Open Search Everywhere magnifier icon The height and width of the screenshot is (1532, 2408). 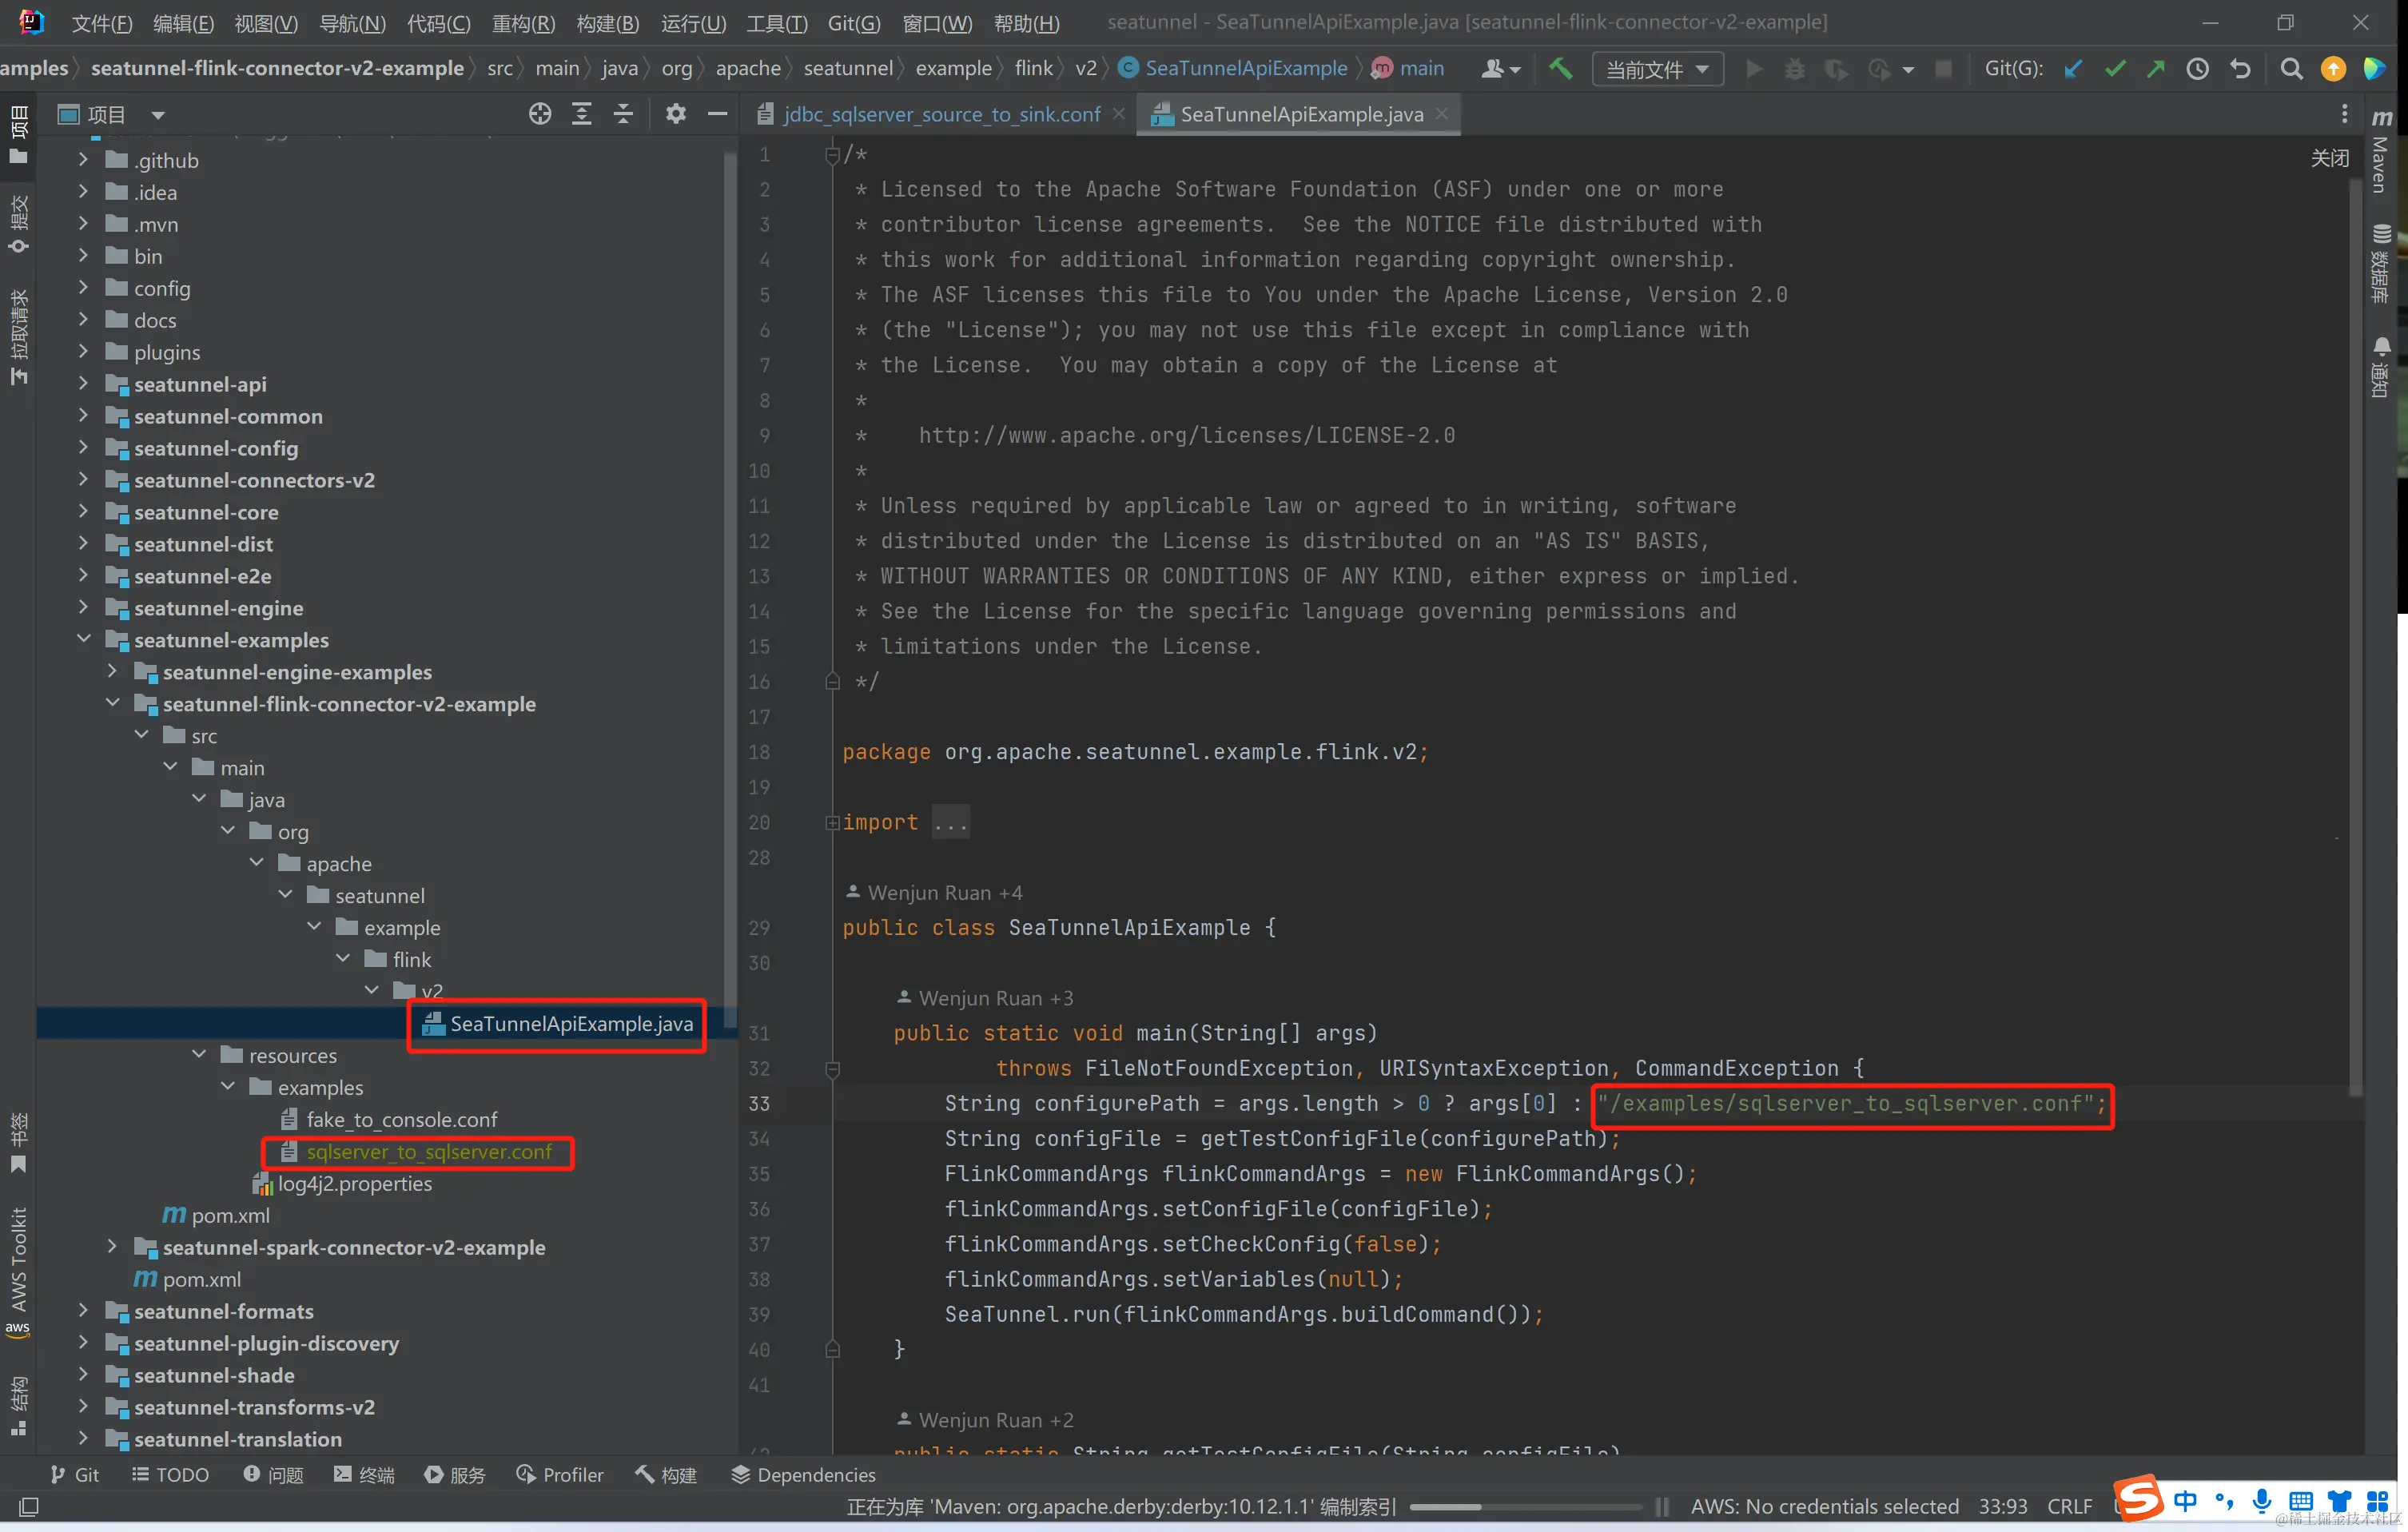(2291, 68)
